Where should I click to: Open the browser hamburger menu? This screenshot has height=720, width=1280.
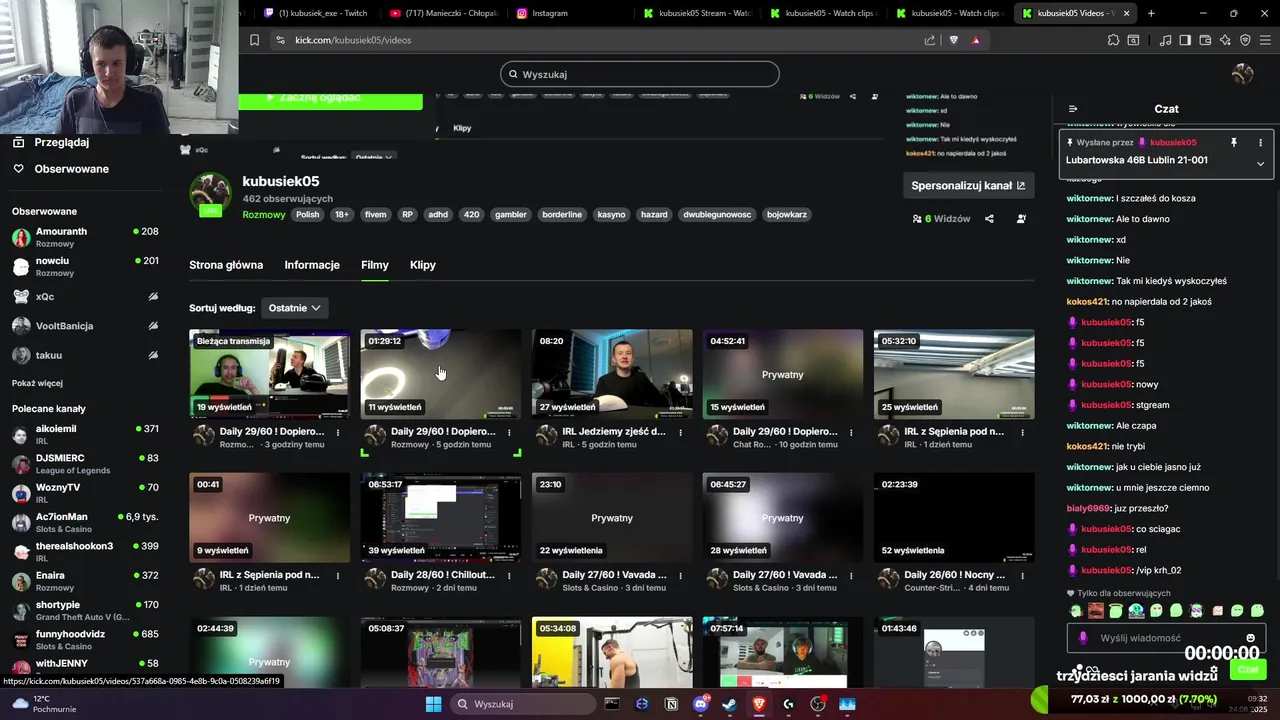(x=1265, y=40)
